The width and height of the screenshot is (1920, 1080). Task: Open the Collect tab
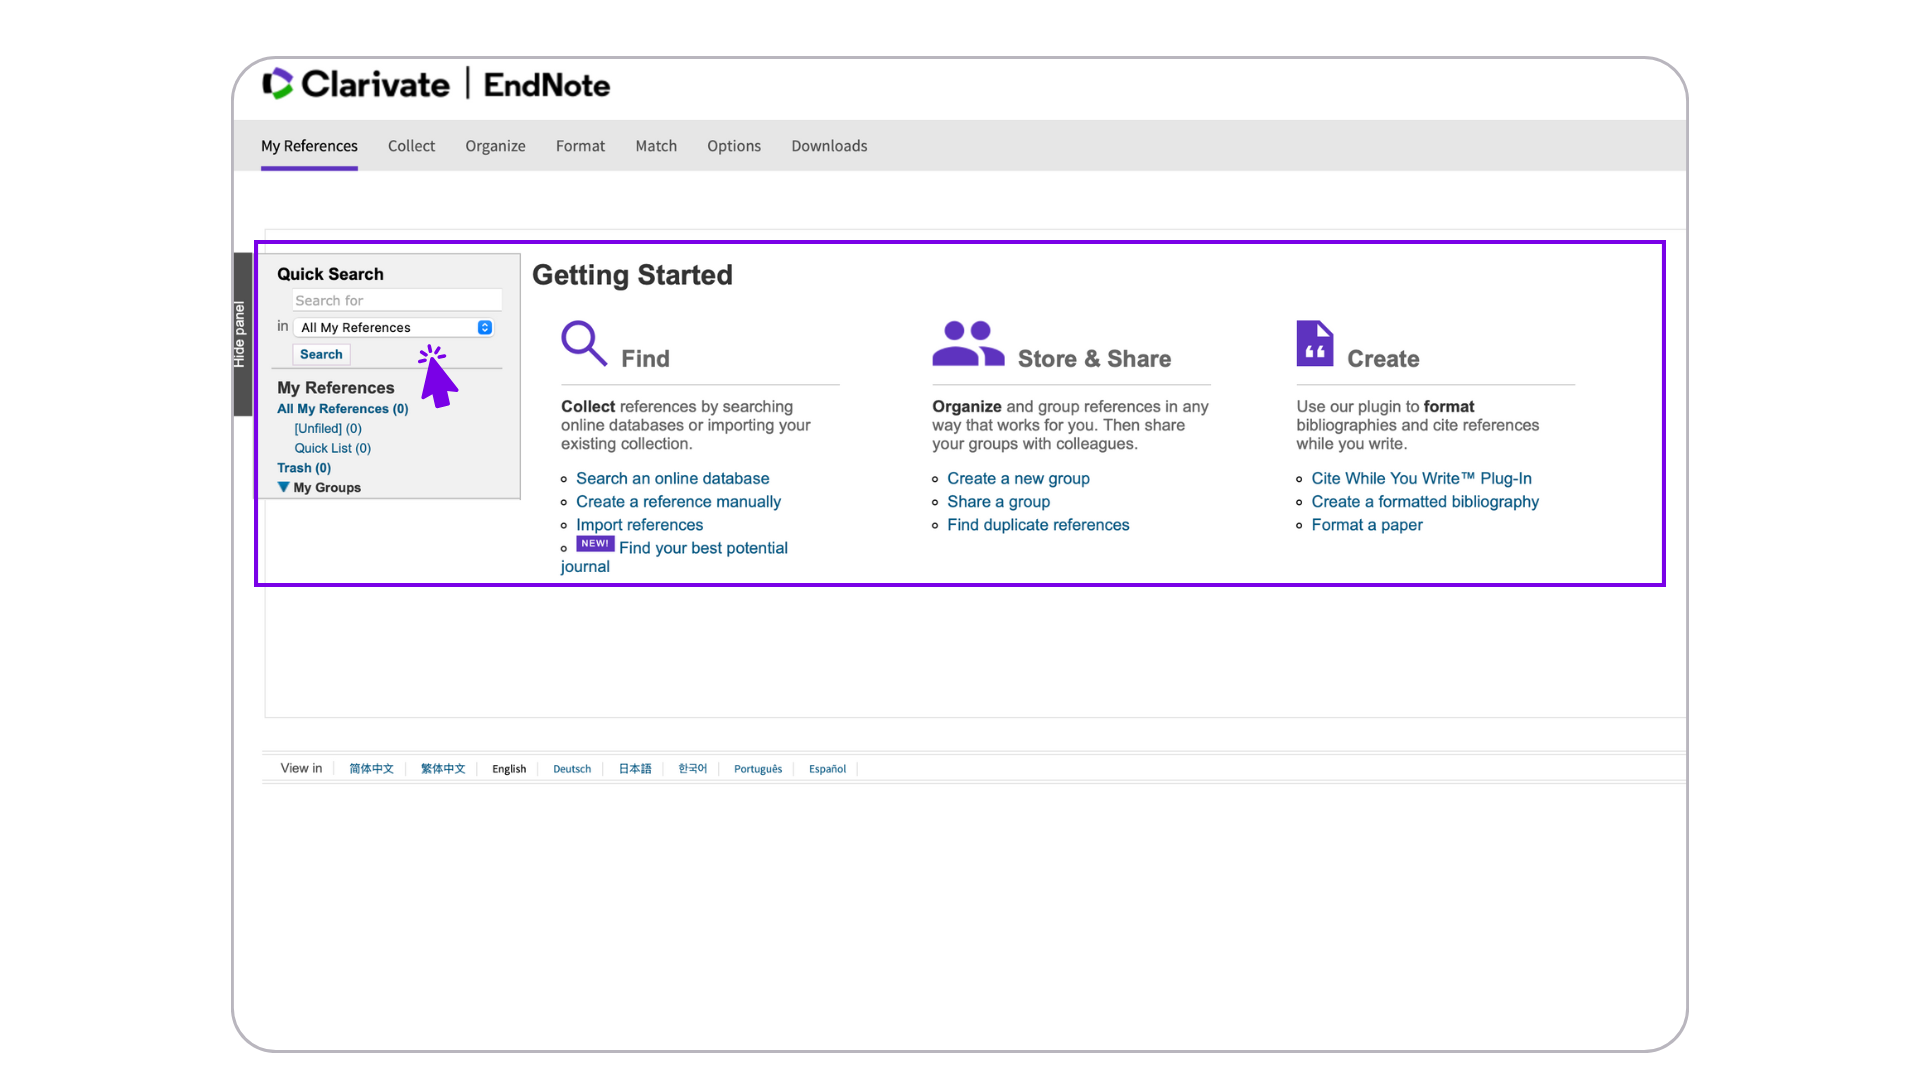(x=411, y=146)
